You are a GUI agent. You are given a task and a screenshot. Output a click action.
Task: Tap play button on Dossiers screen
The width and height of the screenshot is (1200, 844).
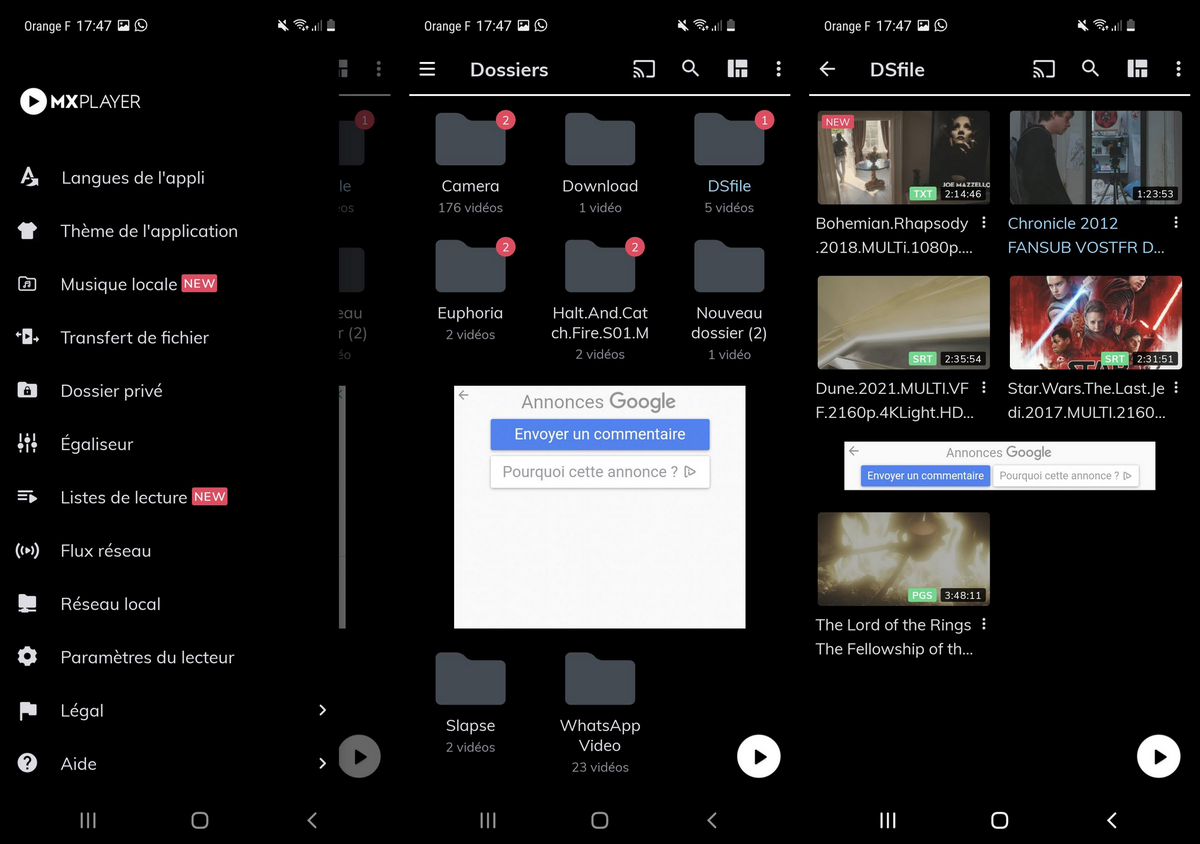[x=759, y=757]
